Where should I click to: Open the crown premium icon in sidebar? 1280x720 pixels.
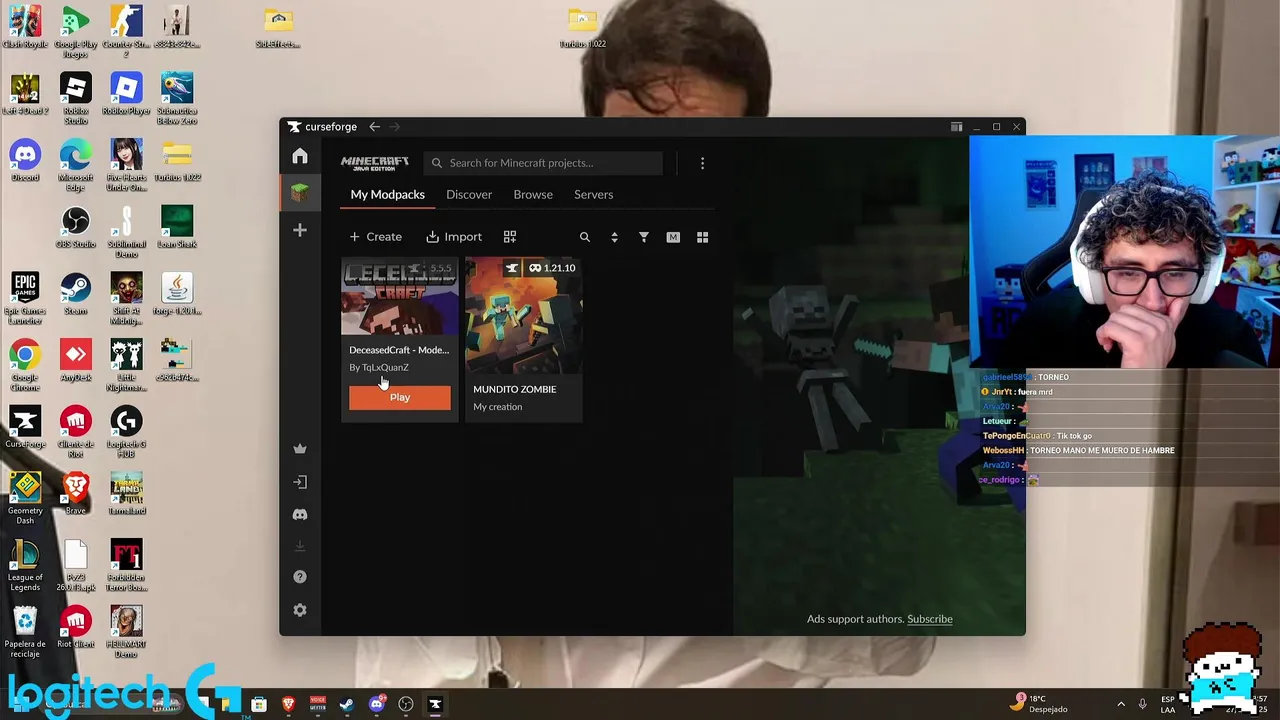tap(300, 449)
